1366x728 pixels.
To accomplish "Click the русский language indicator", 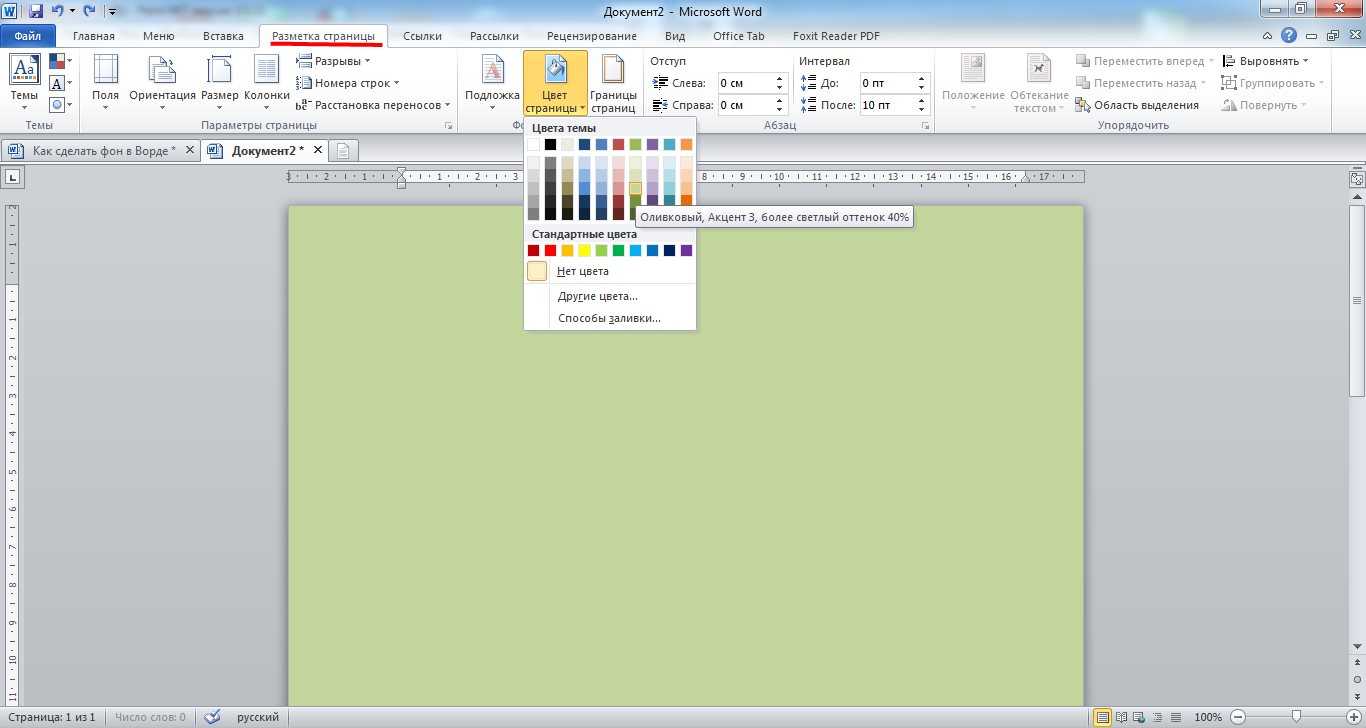I will (x=258, y=717).
